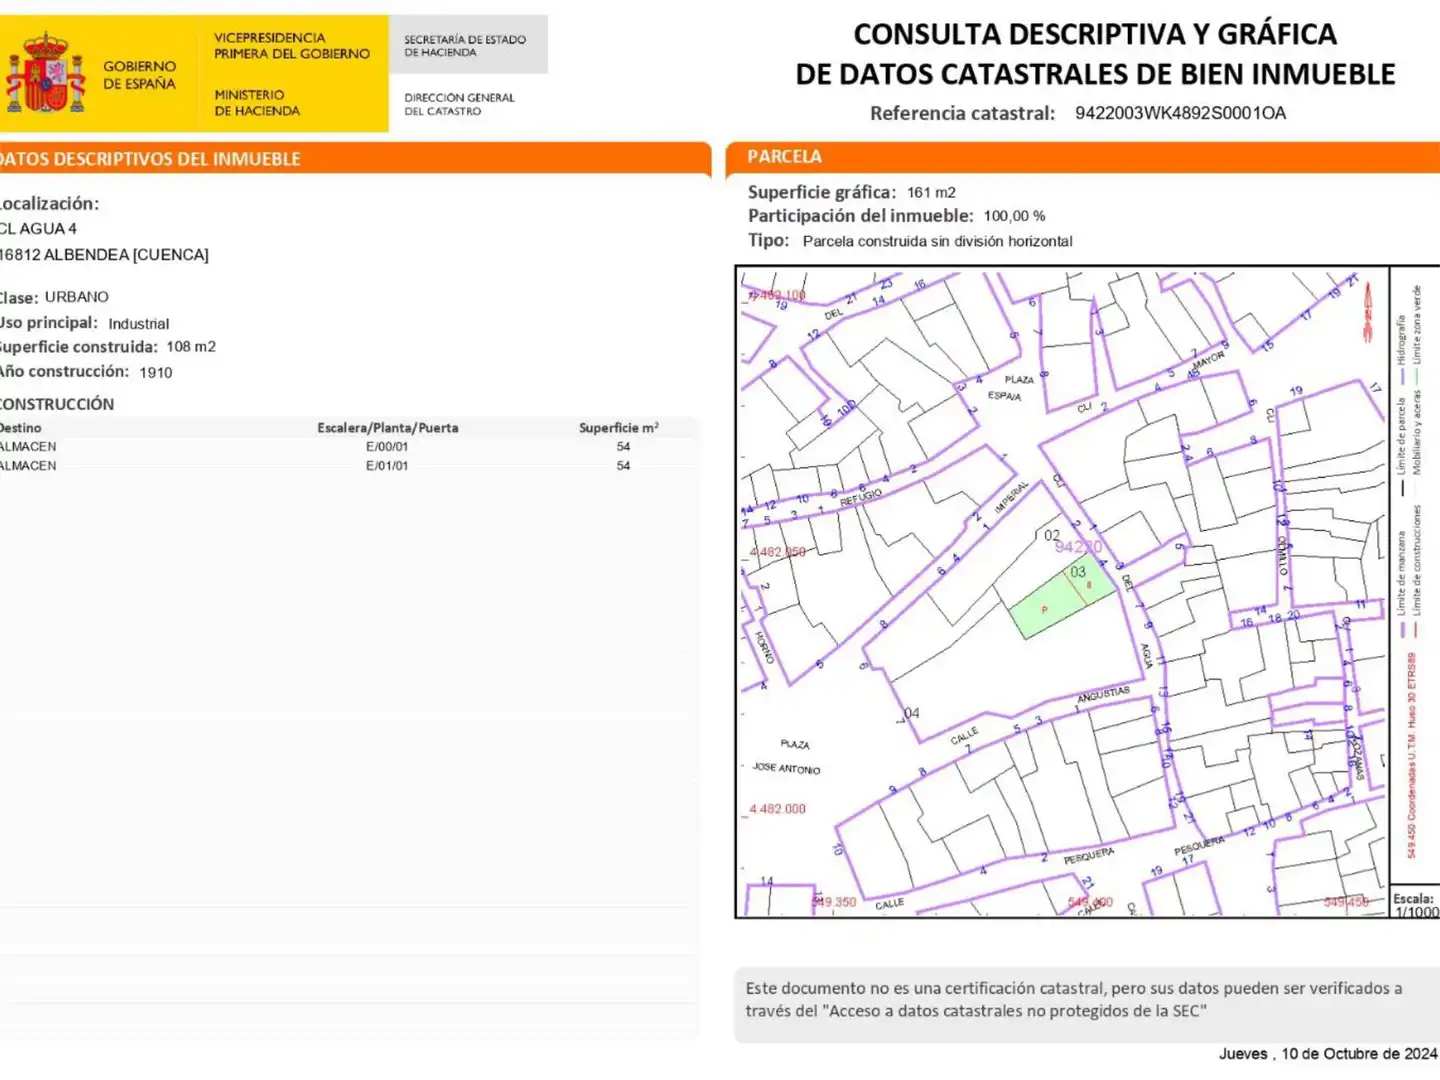Click the use value "Industrial"
Viewport: 1440px width, 1080px height.
point(139,324)
